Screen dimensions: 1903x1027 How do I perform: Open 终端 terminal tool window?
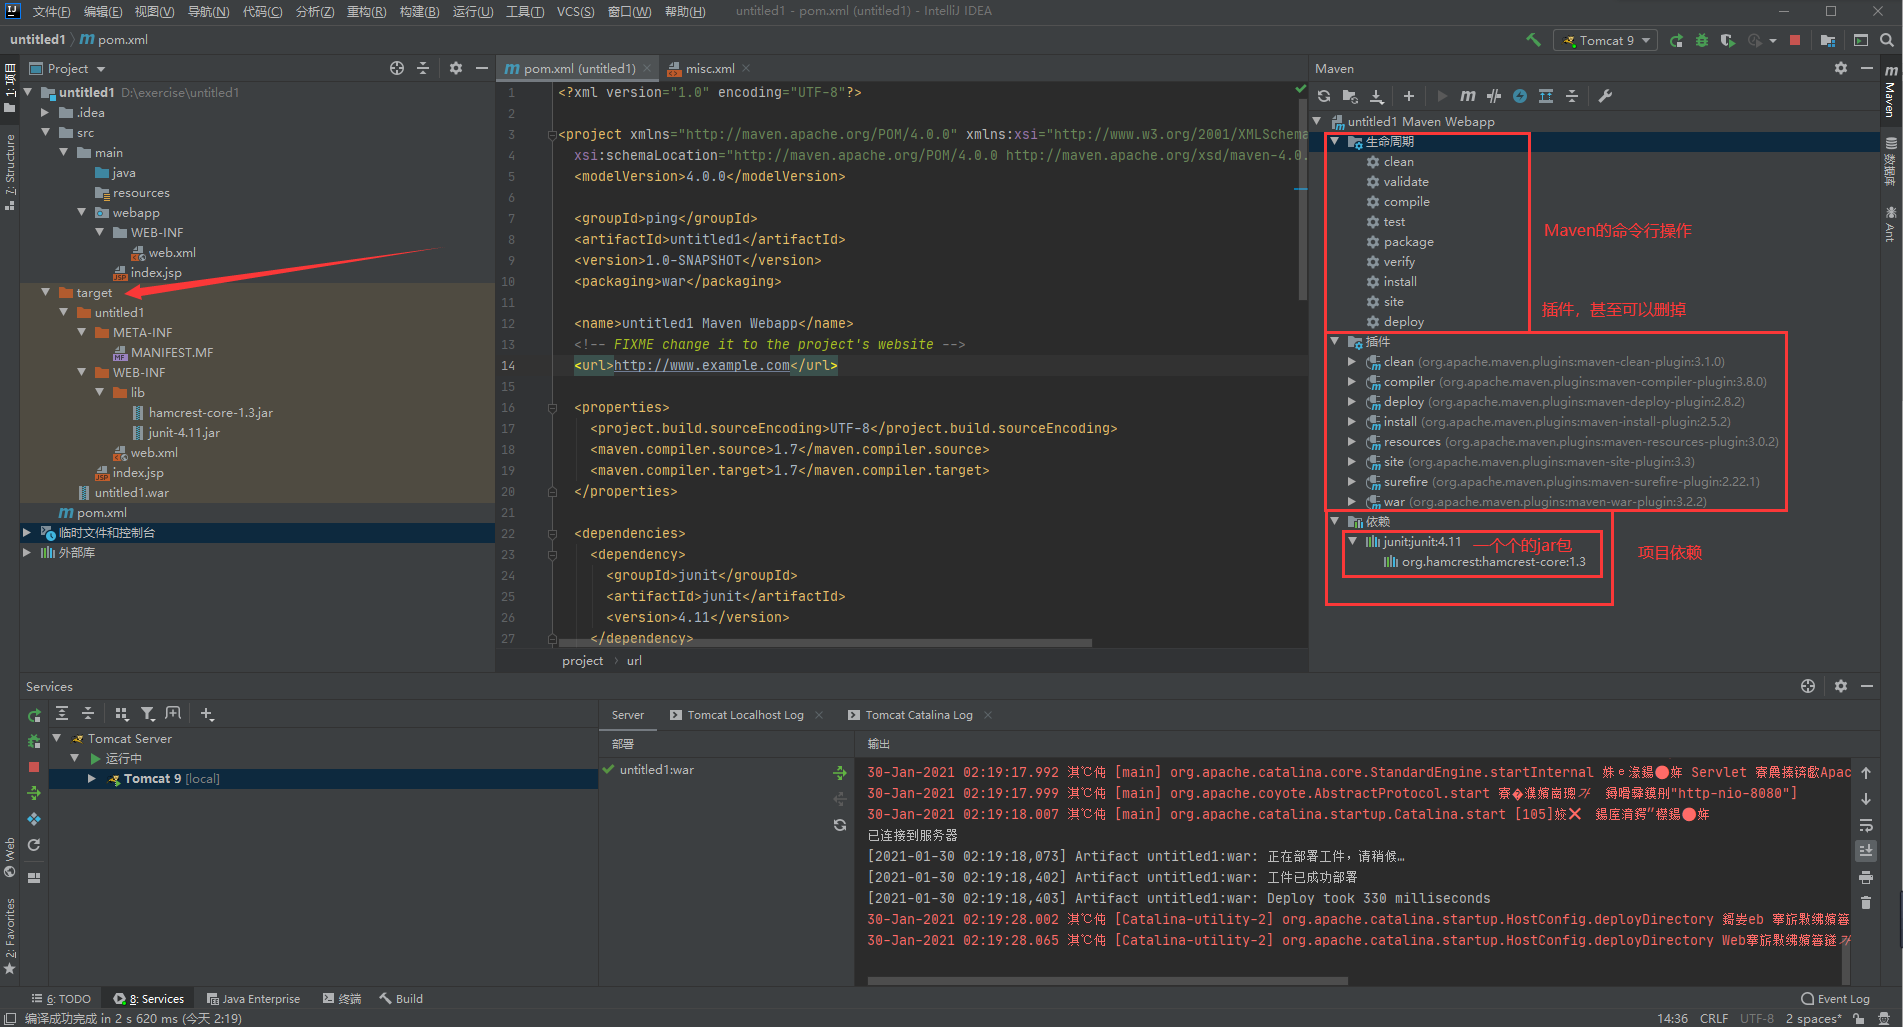[x=342, y=998]
